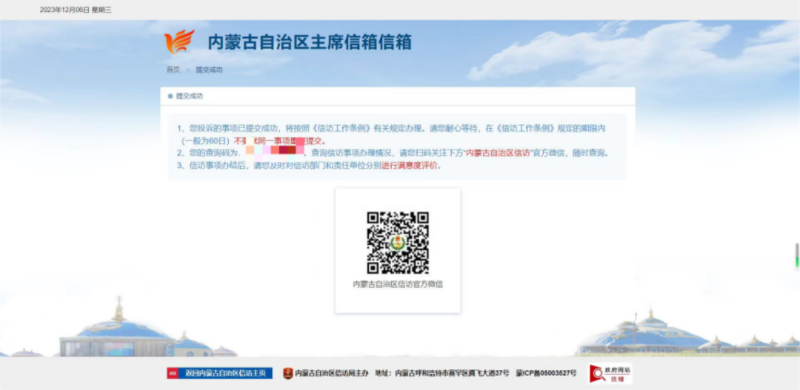
Task: Click the 内蒙古自治区主席信箱信箱 site title
Action: click(309, 42)
